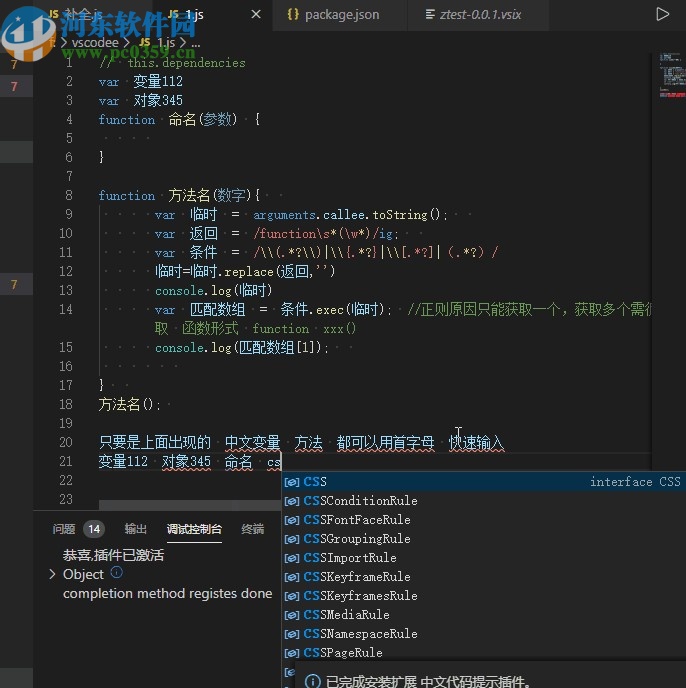This screenshot has height=688, width=686.
Task: Select CSSMediaRule in the autocomplete list
Action: tap(484, 615)
